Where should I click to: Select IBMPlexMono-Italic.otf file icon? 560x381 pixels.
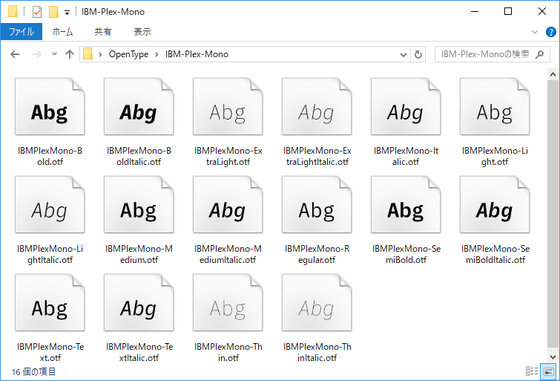click(406, 107)
